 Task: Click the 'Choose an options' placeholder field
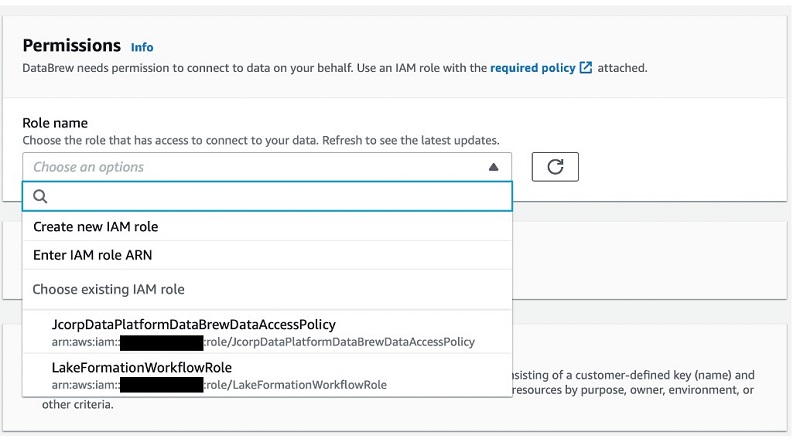click(267, 167)
